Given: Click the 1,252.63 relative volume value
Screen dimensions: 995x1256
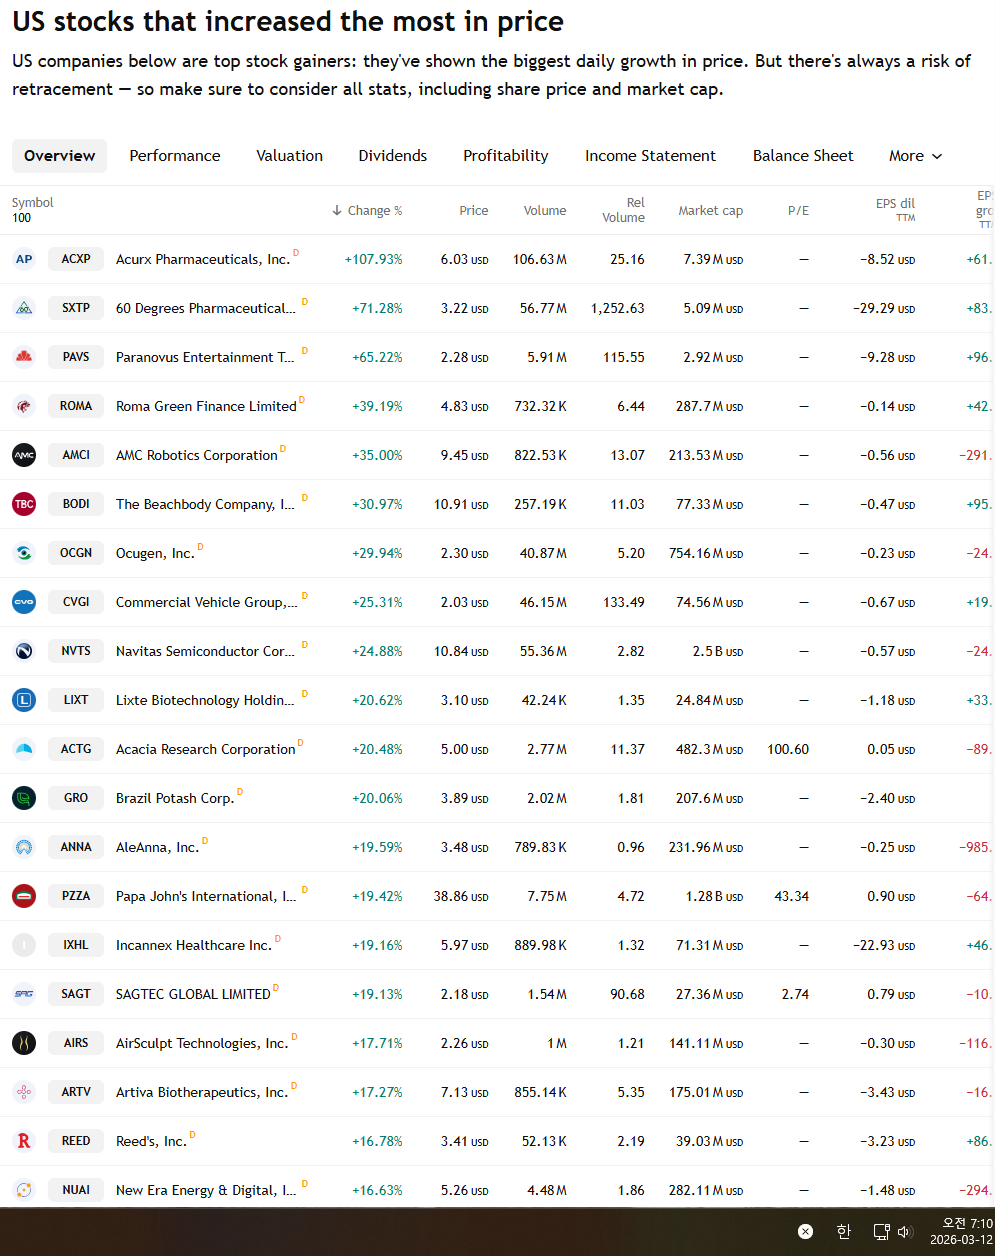Looking at the screenshot, I should pos(618,308).
